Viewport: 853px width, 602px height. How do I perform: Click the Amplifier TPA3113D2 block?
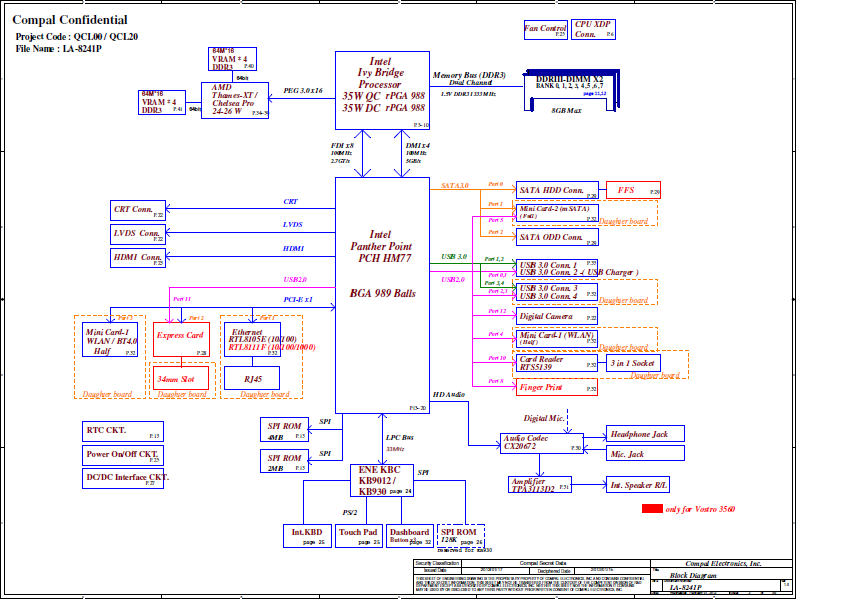pos(540,485)
